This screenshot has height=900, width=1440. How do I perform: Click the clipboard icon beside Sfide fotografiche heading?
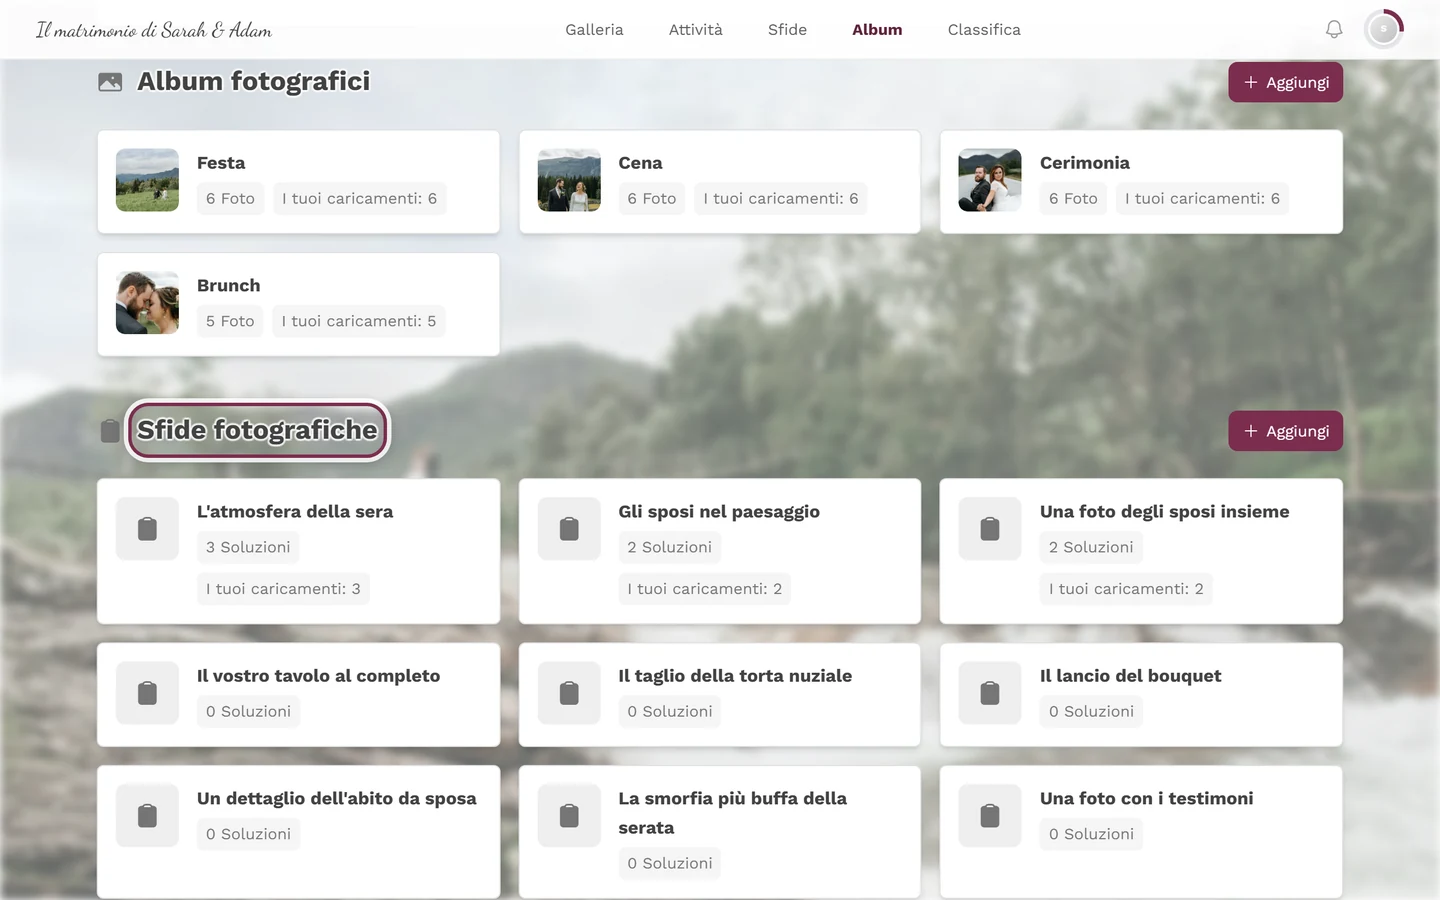point(110,431)
